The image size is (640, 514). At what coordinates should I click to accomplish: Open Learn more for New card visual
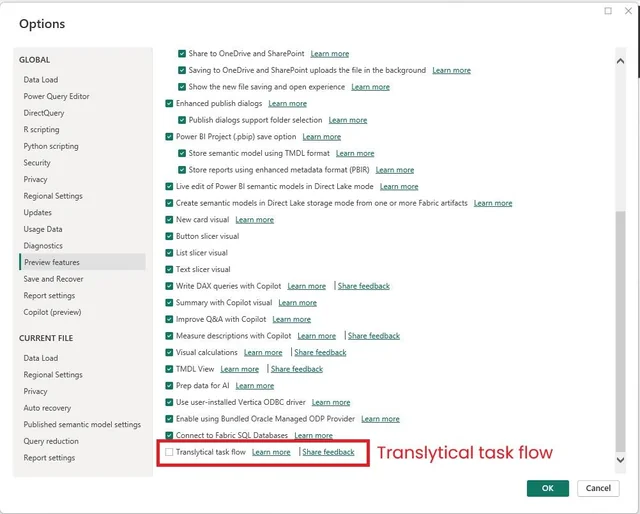click(x=255, y=220)
